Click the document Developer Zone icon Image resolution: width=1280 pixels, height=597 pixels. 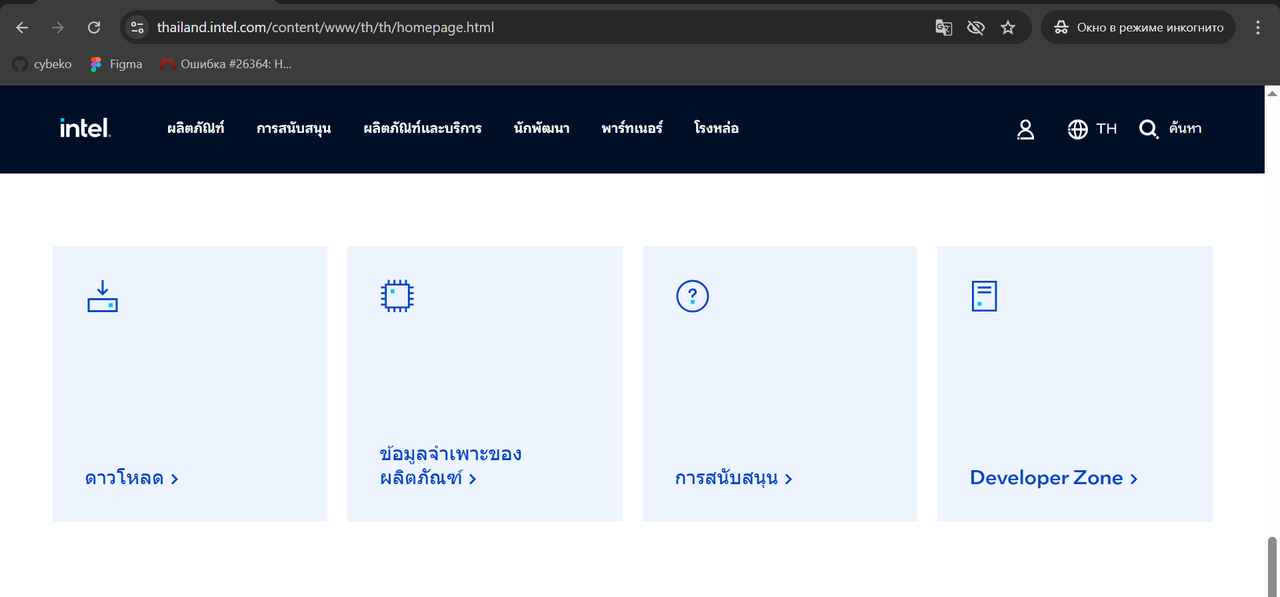click(x=984, y=296)
